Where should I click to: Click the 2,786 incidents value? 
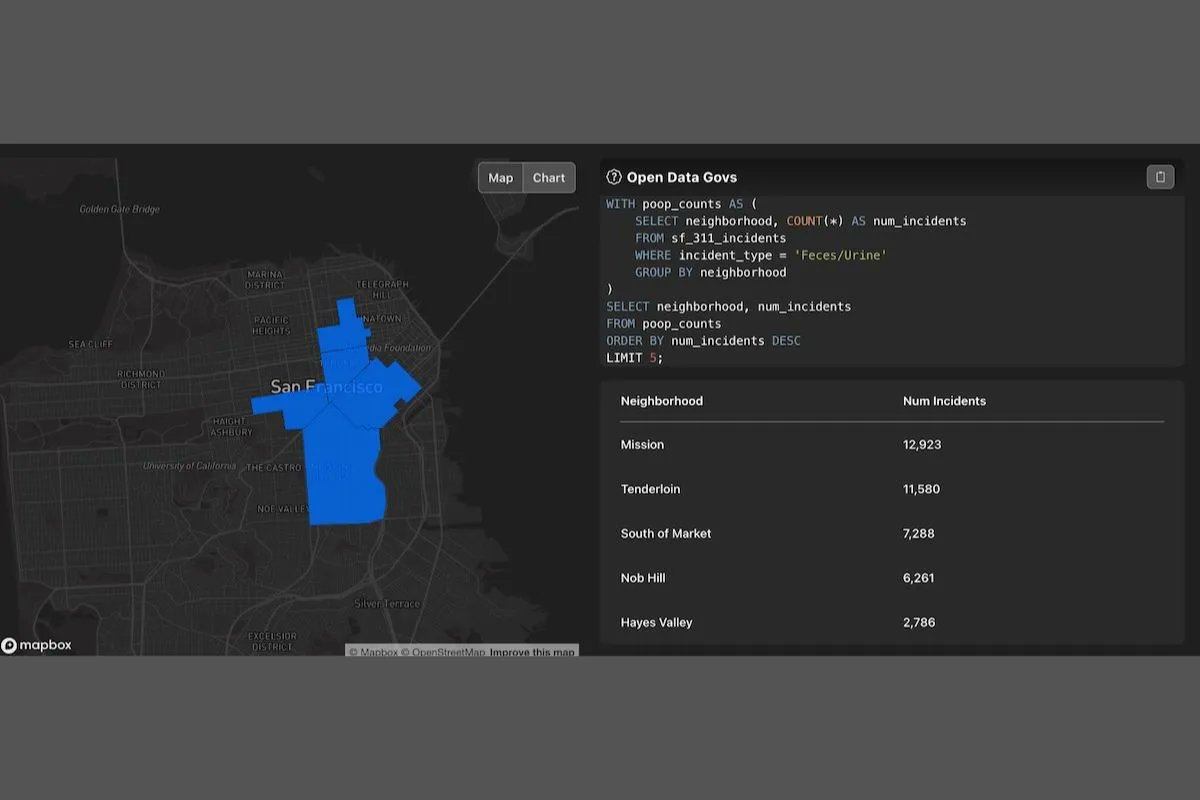coord(919,622)
